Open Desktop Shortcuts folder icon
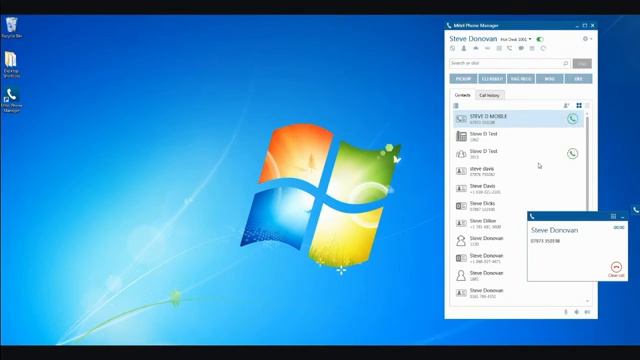The height and width of the screenshot is (360, 640). (x=11, y=64)
